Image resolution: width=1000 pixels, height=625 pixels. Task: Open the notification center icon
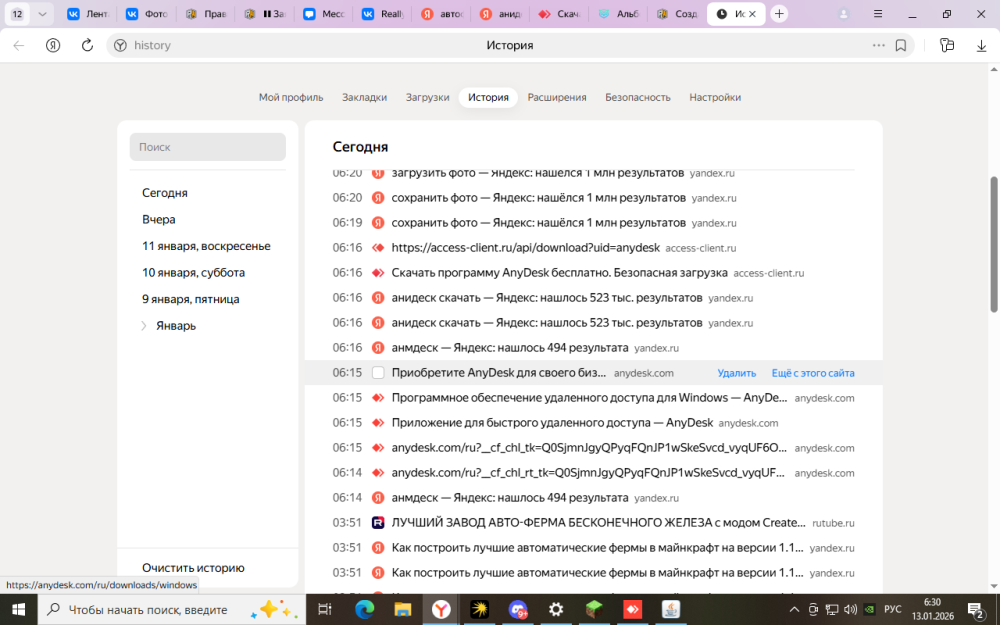coord(975,610)
